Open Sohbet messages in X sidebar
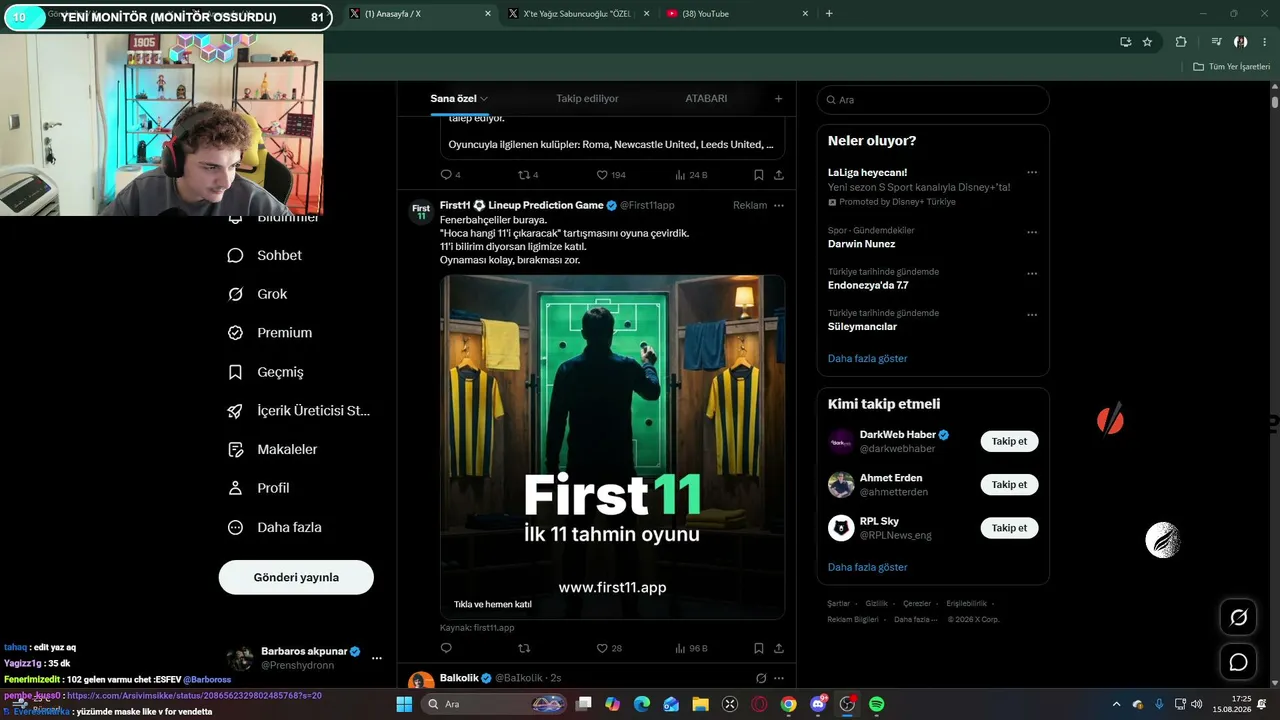The image size is (1280, 720). pyautogui.click(x=265, y=255)
